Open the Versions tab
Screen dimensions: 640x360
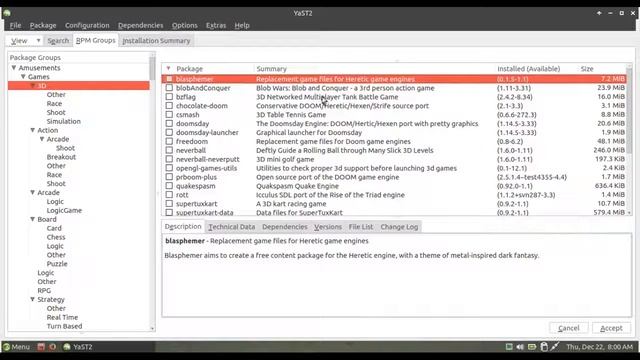click(x=328, y=227)
